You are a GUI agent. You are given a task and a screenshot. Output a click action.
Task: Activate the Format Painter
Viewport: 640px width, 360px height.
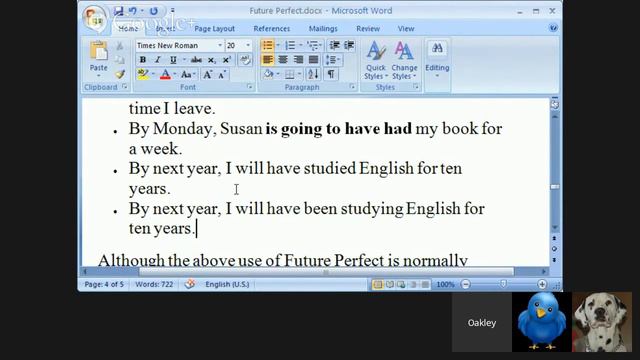point(120,74)
